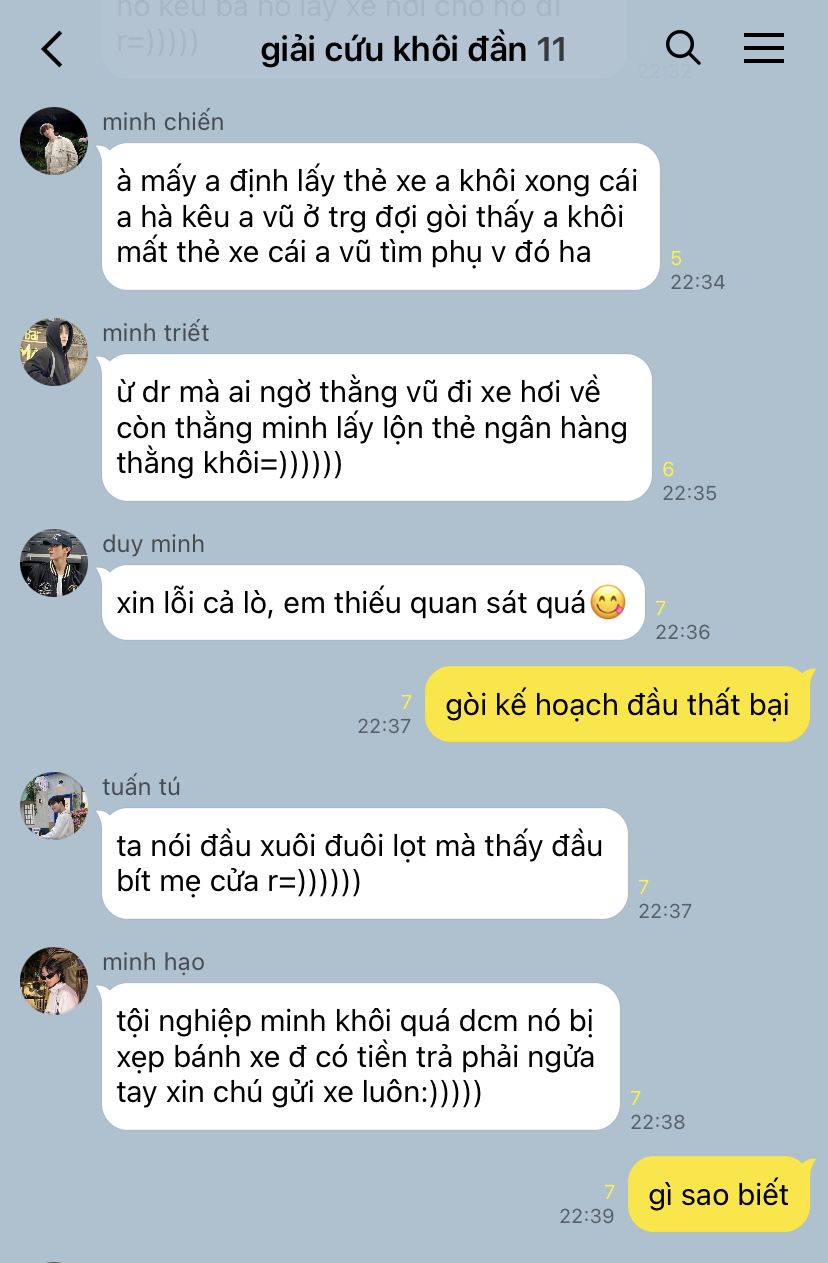The width and height of the screenshot is (828, 1263).
Task: Tap the chat title giải cứu khôi đần
Action: click(393, 49)
